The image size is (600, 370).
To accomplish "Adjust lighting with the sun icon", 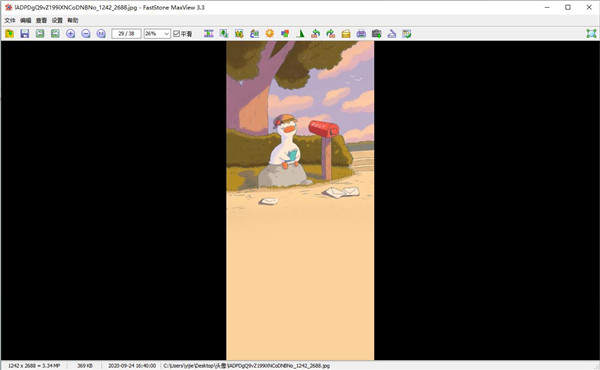I will pos(270,34).
